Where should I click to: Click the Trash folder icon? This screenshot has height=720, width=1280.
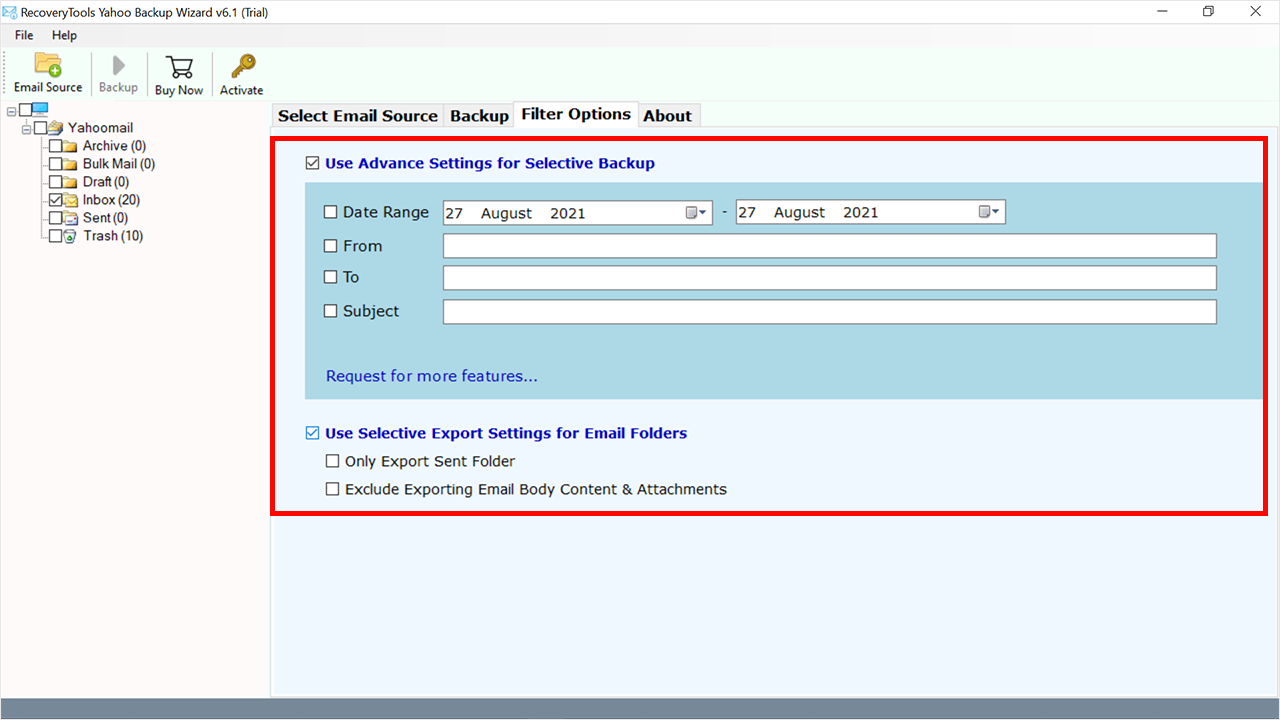71,236
